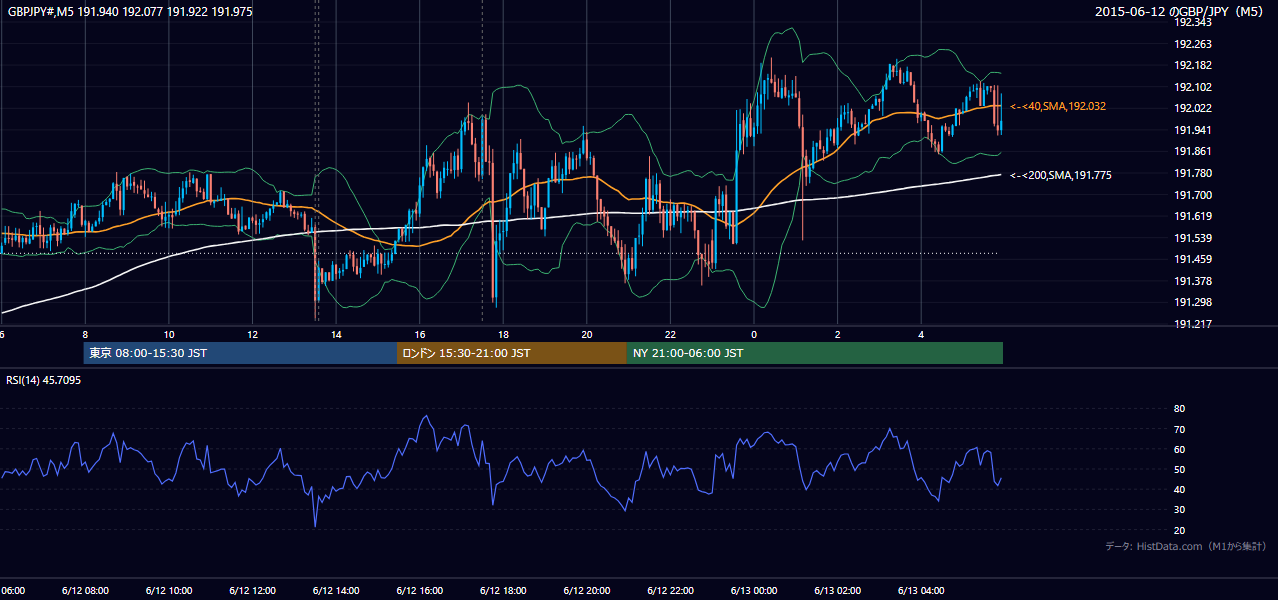
Task: Click the 2015-06-12 GBP/JPY (M5) title
Action: click(1180, 12)
